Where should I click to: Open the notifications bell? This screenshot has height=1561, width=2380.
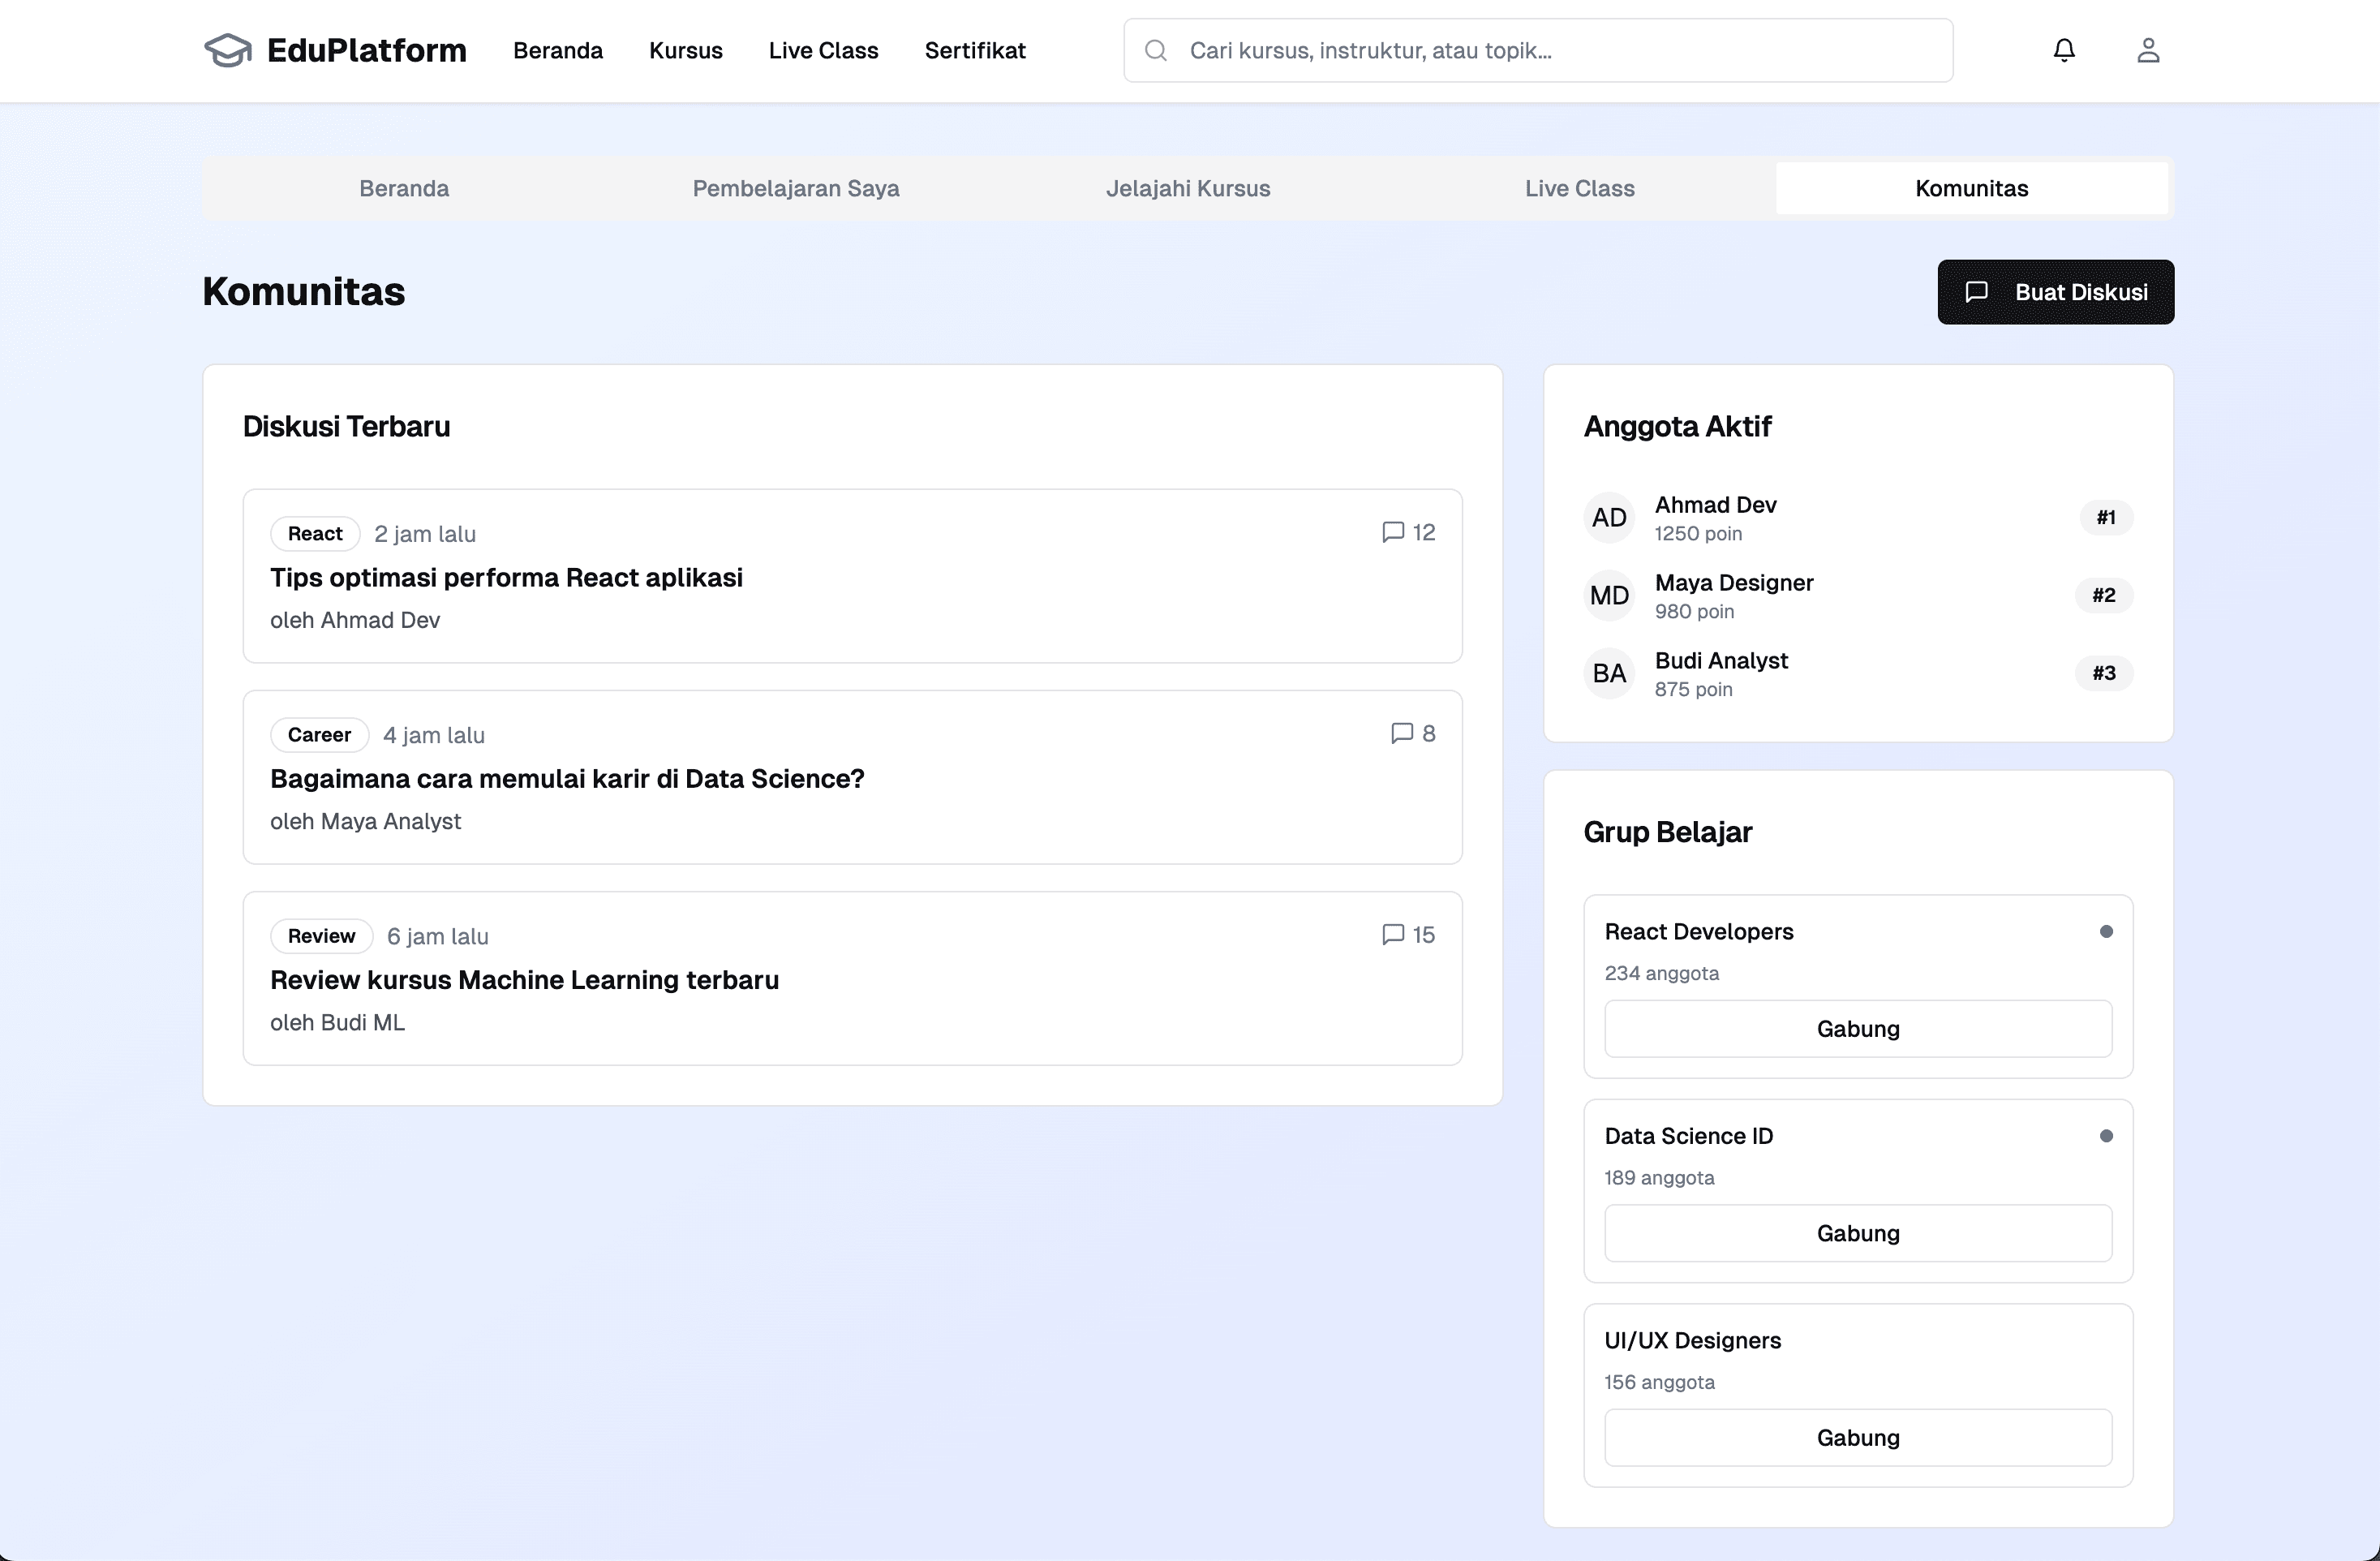2064,50
